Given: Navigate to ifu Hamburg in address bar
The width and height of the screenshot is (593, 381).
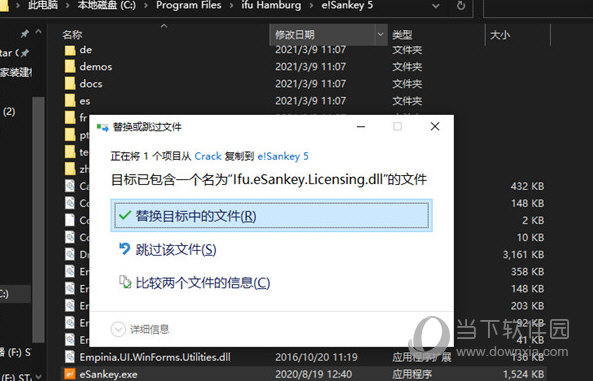Looking at the screenshot, I should click(272, 6).
